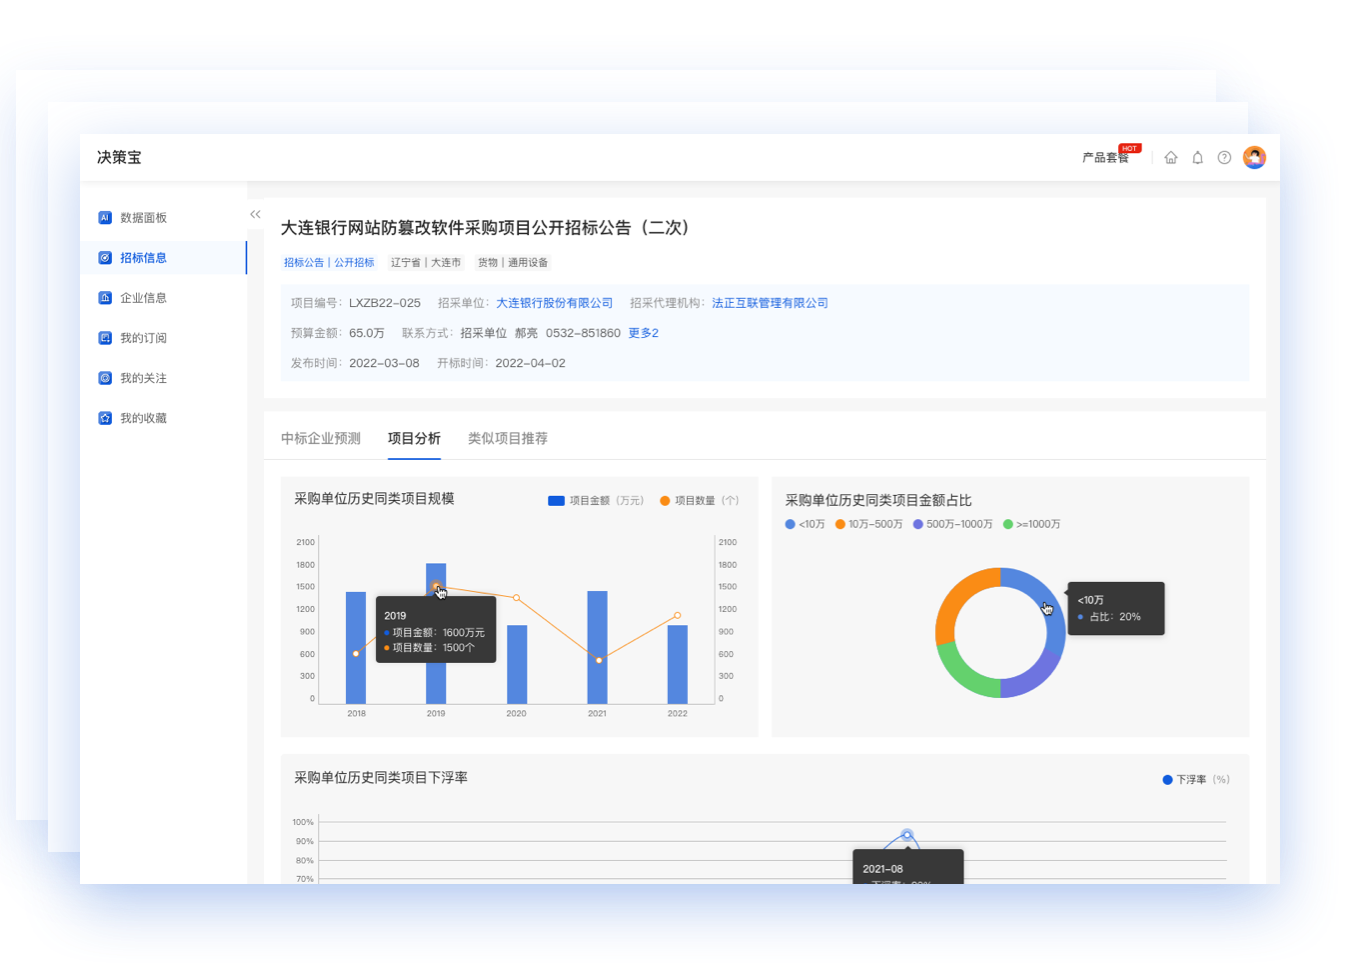Click the orange donut segment
This screenshot has height=964, width=1348.
[x=955, y=600]
